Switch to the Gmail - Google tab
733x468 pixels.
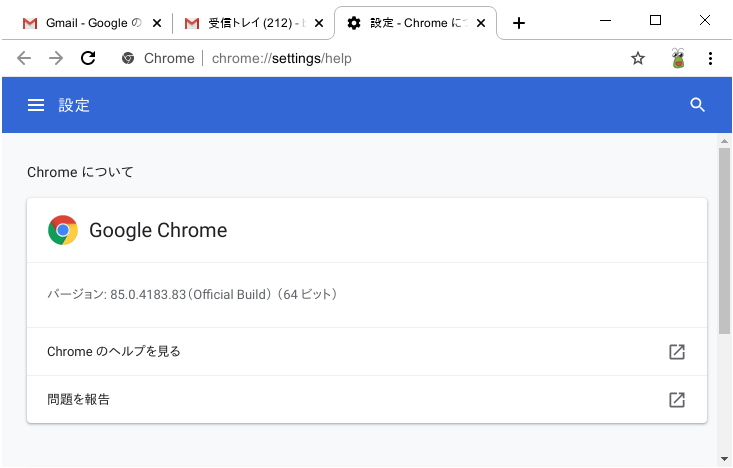[x=92, y=23]
